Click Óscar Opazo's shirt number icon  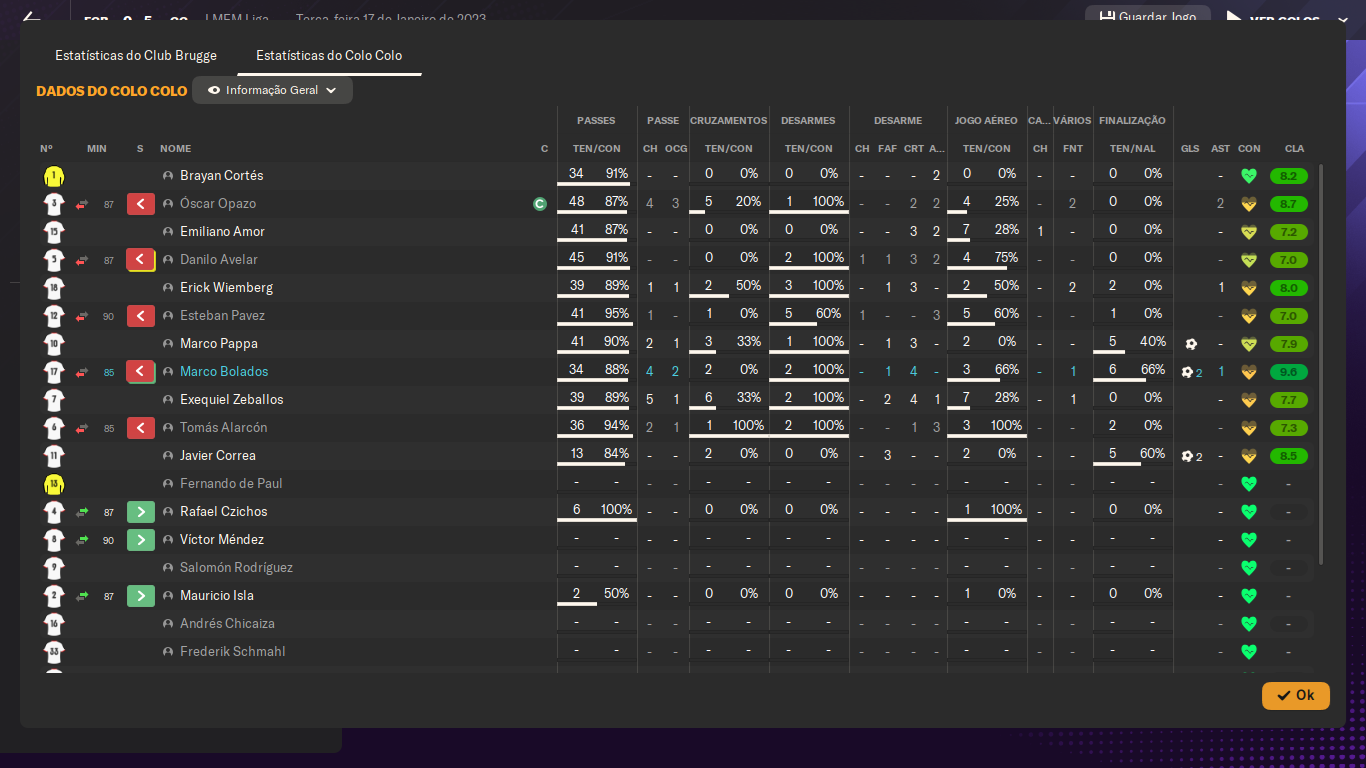point(54,204)
